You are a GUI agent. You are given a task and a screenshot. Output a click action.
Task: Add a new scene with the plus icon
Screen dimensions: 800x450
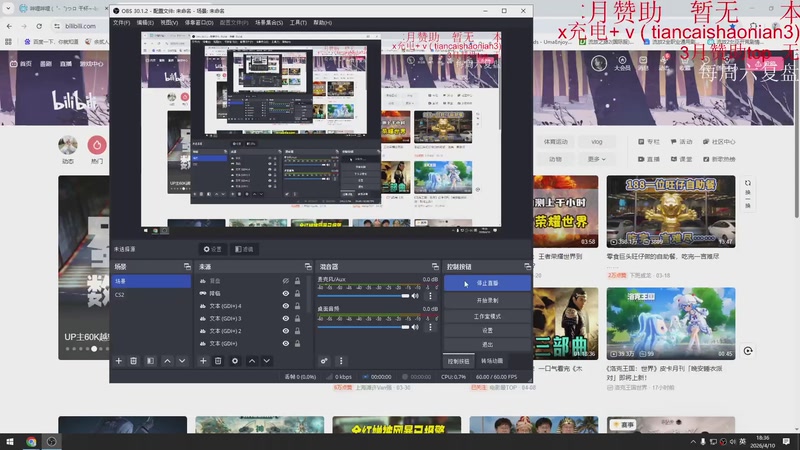click(119, 361)
